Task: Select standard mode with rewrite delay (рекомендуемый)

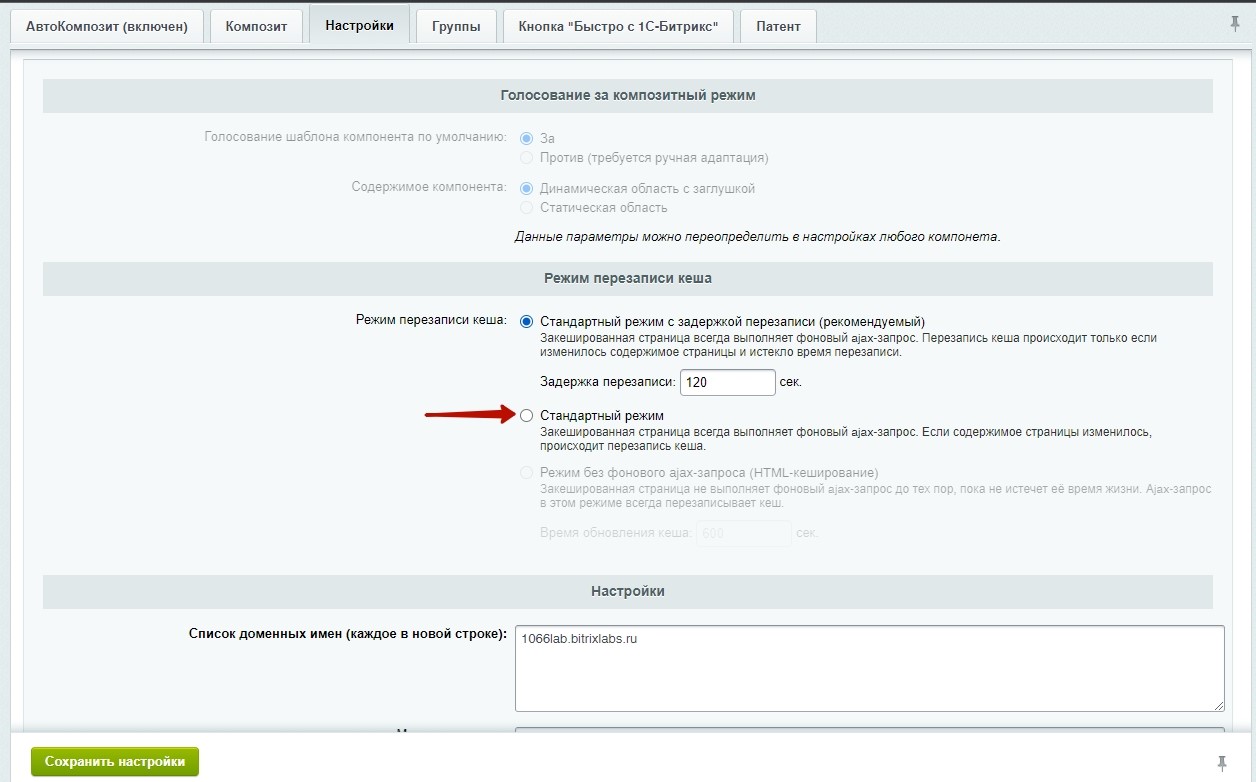Action: click(x=527, y=321)
